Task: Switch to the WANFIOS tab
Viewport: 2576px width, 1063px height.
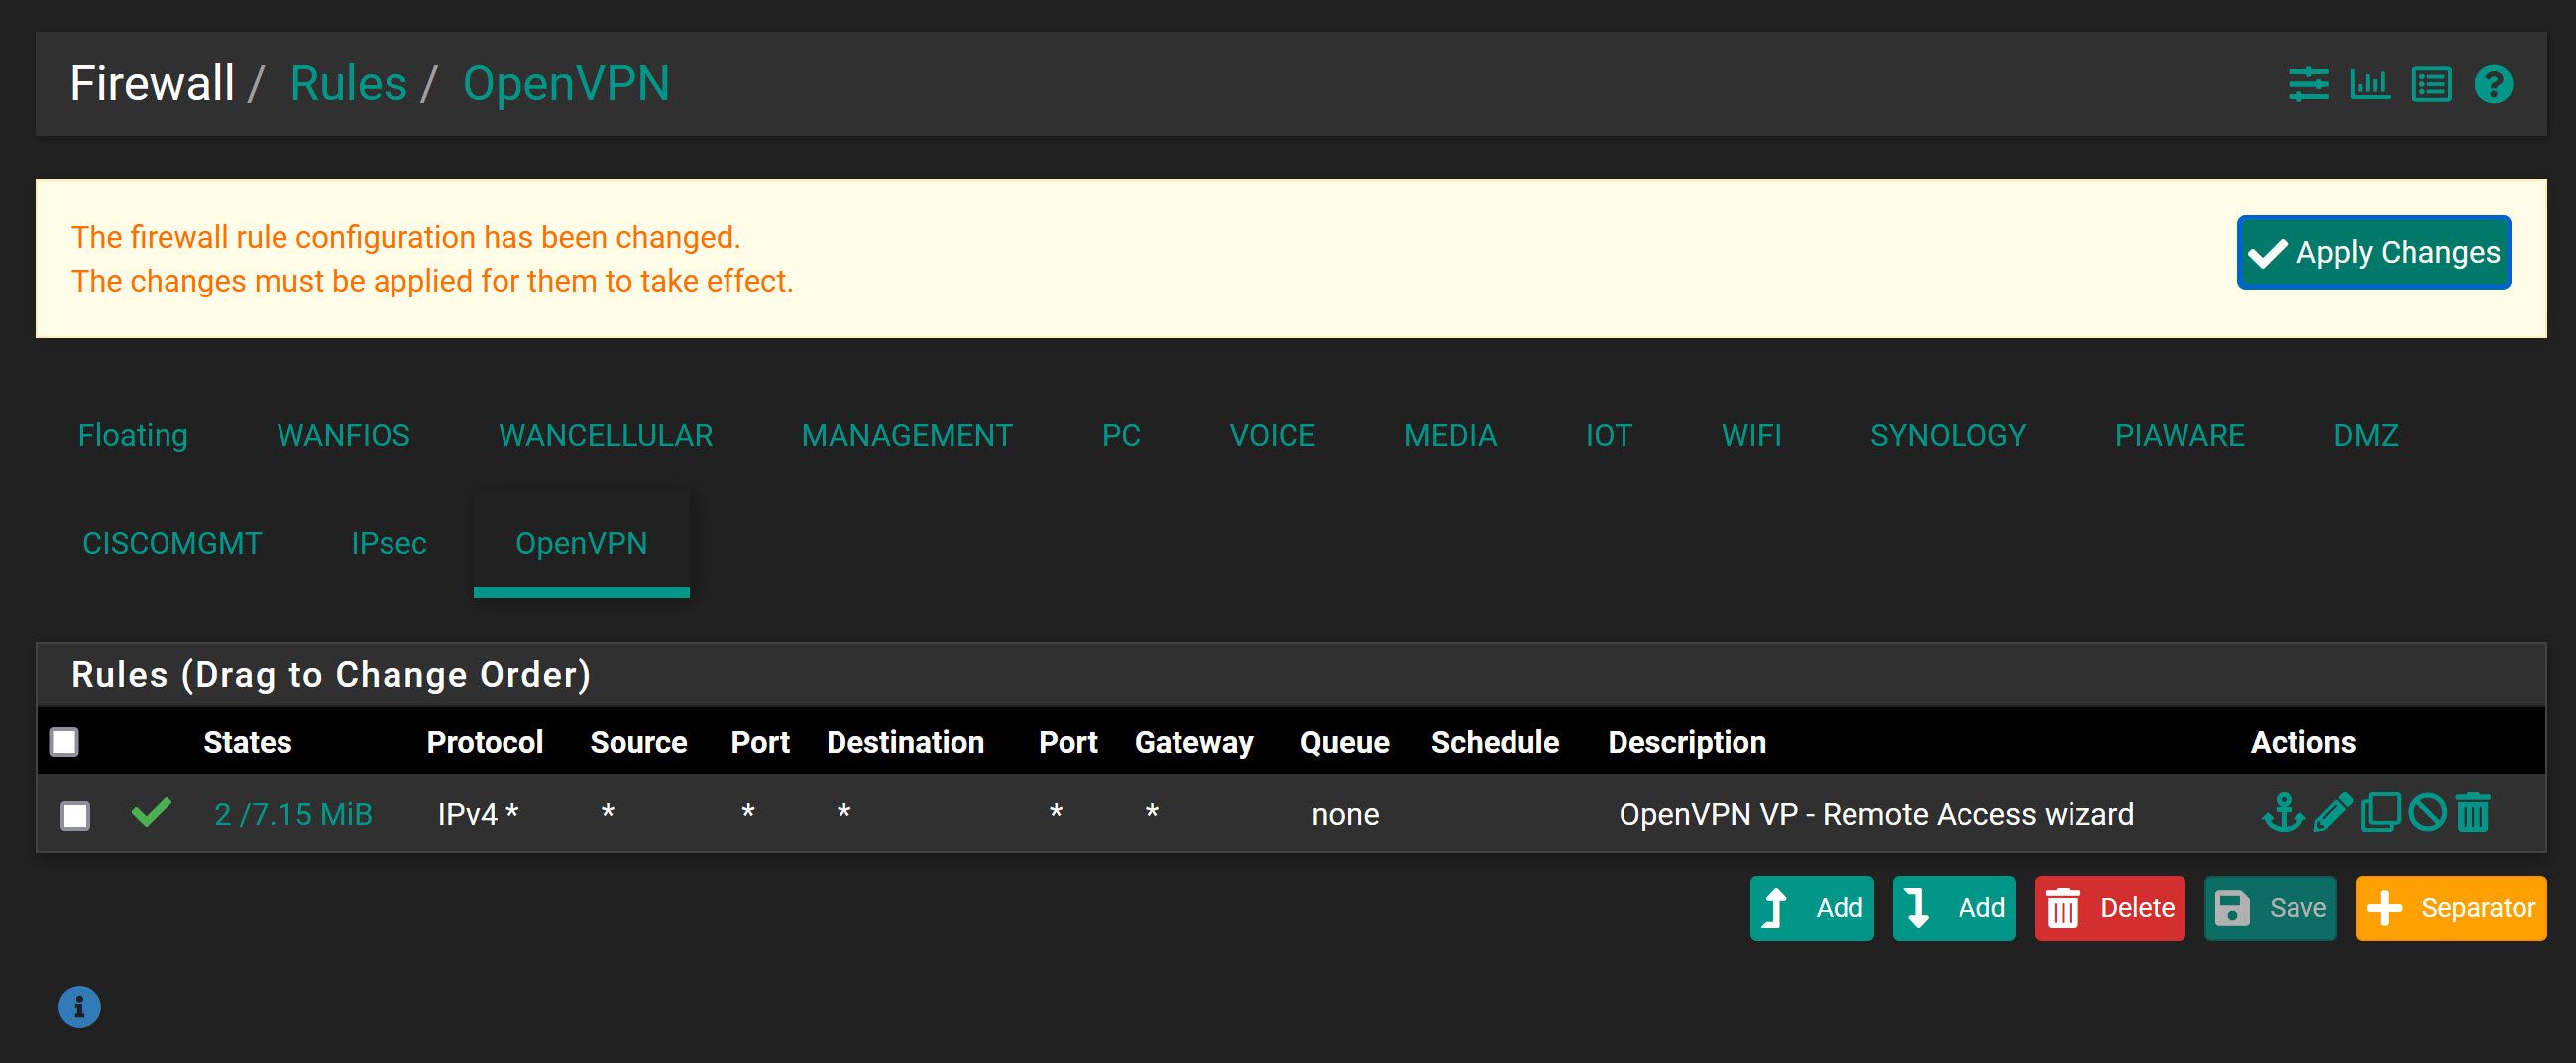Action: 343,436
